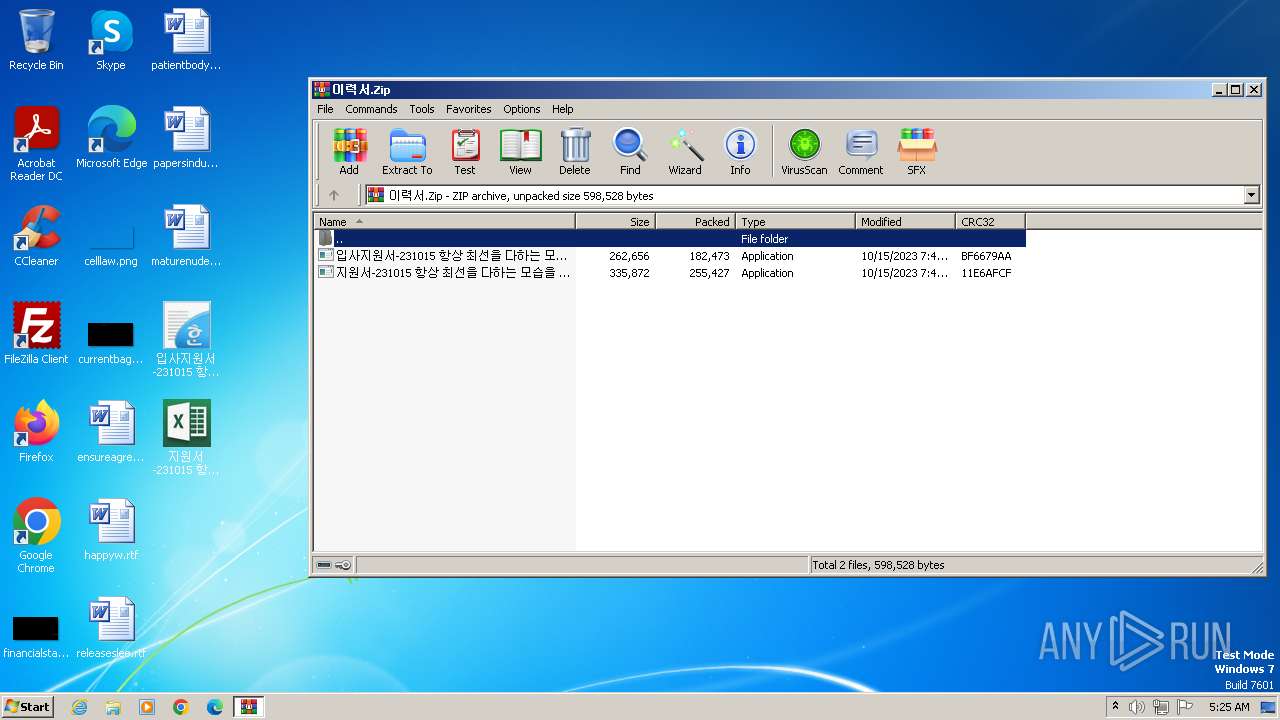Click the SFX toolbar icon
1280x720 pixels.
click(917, 152)
